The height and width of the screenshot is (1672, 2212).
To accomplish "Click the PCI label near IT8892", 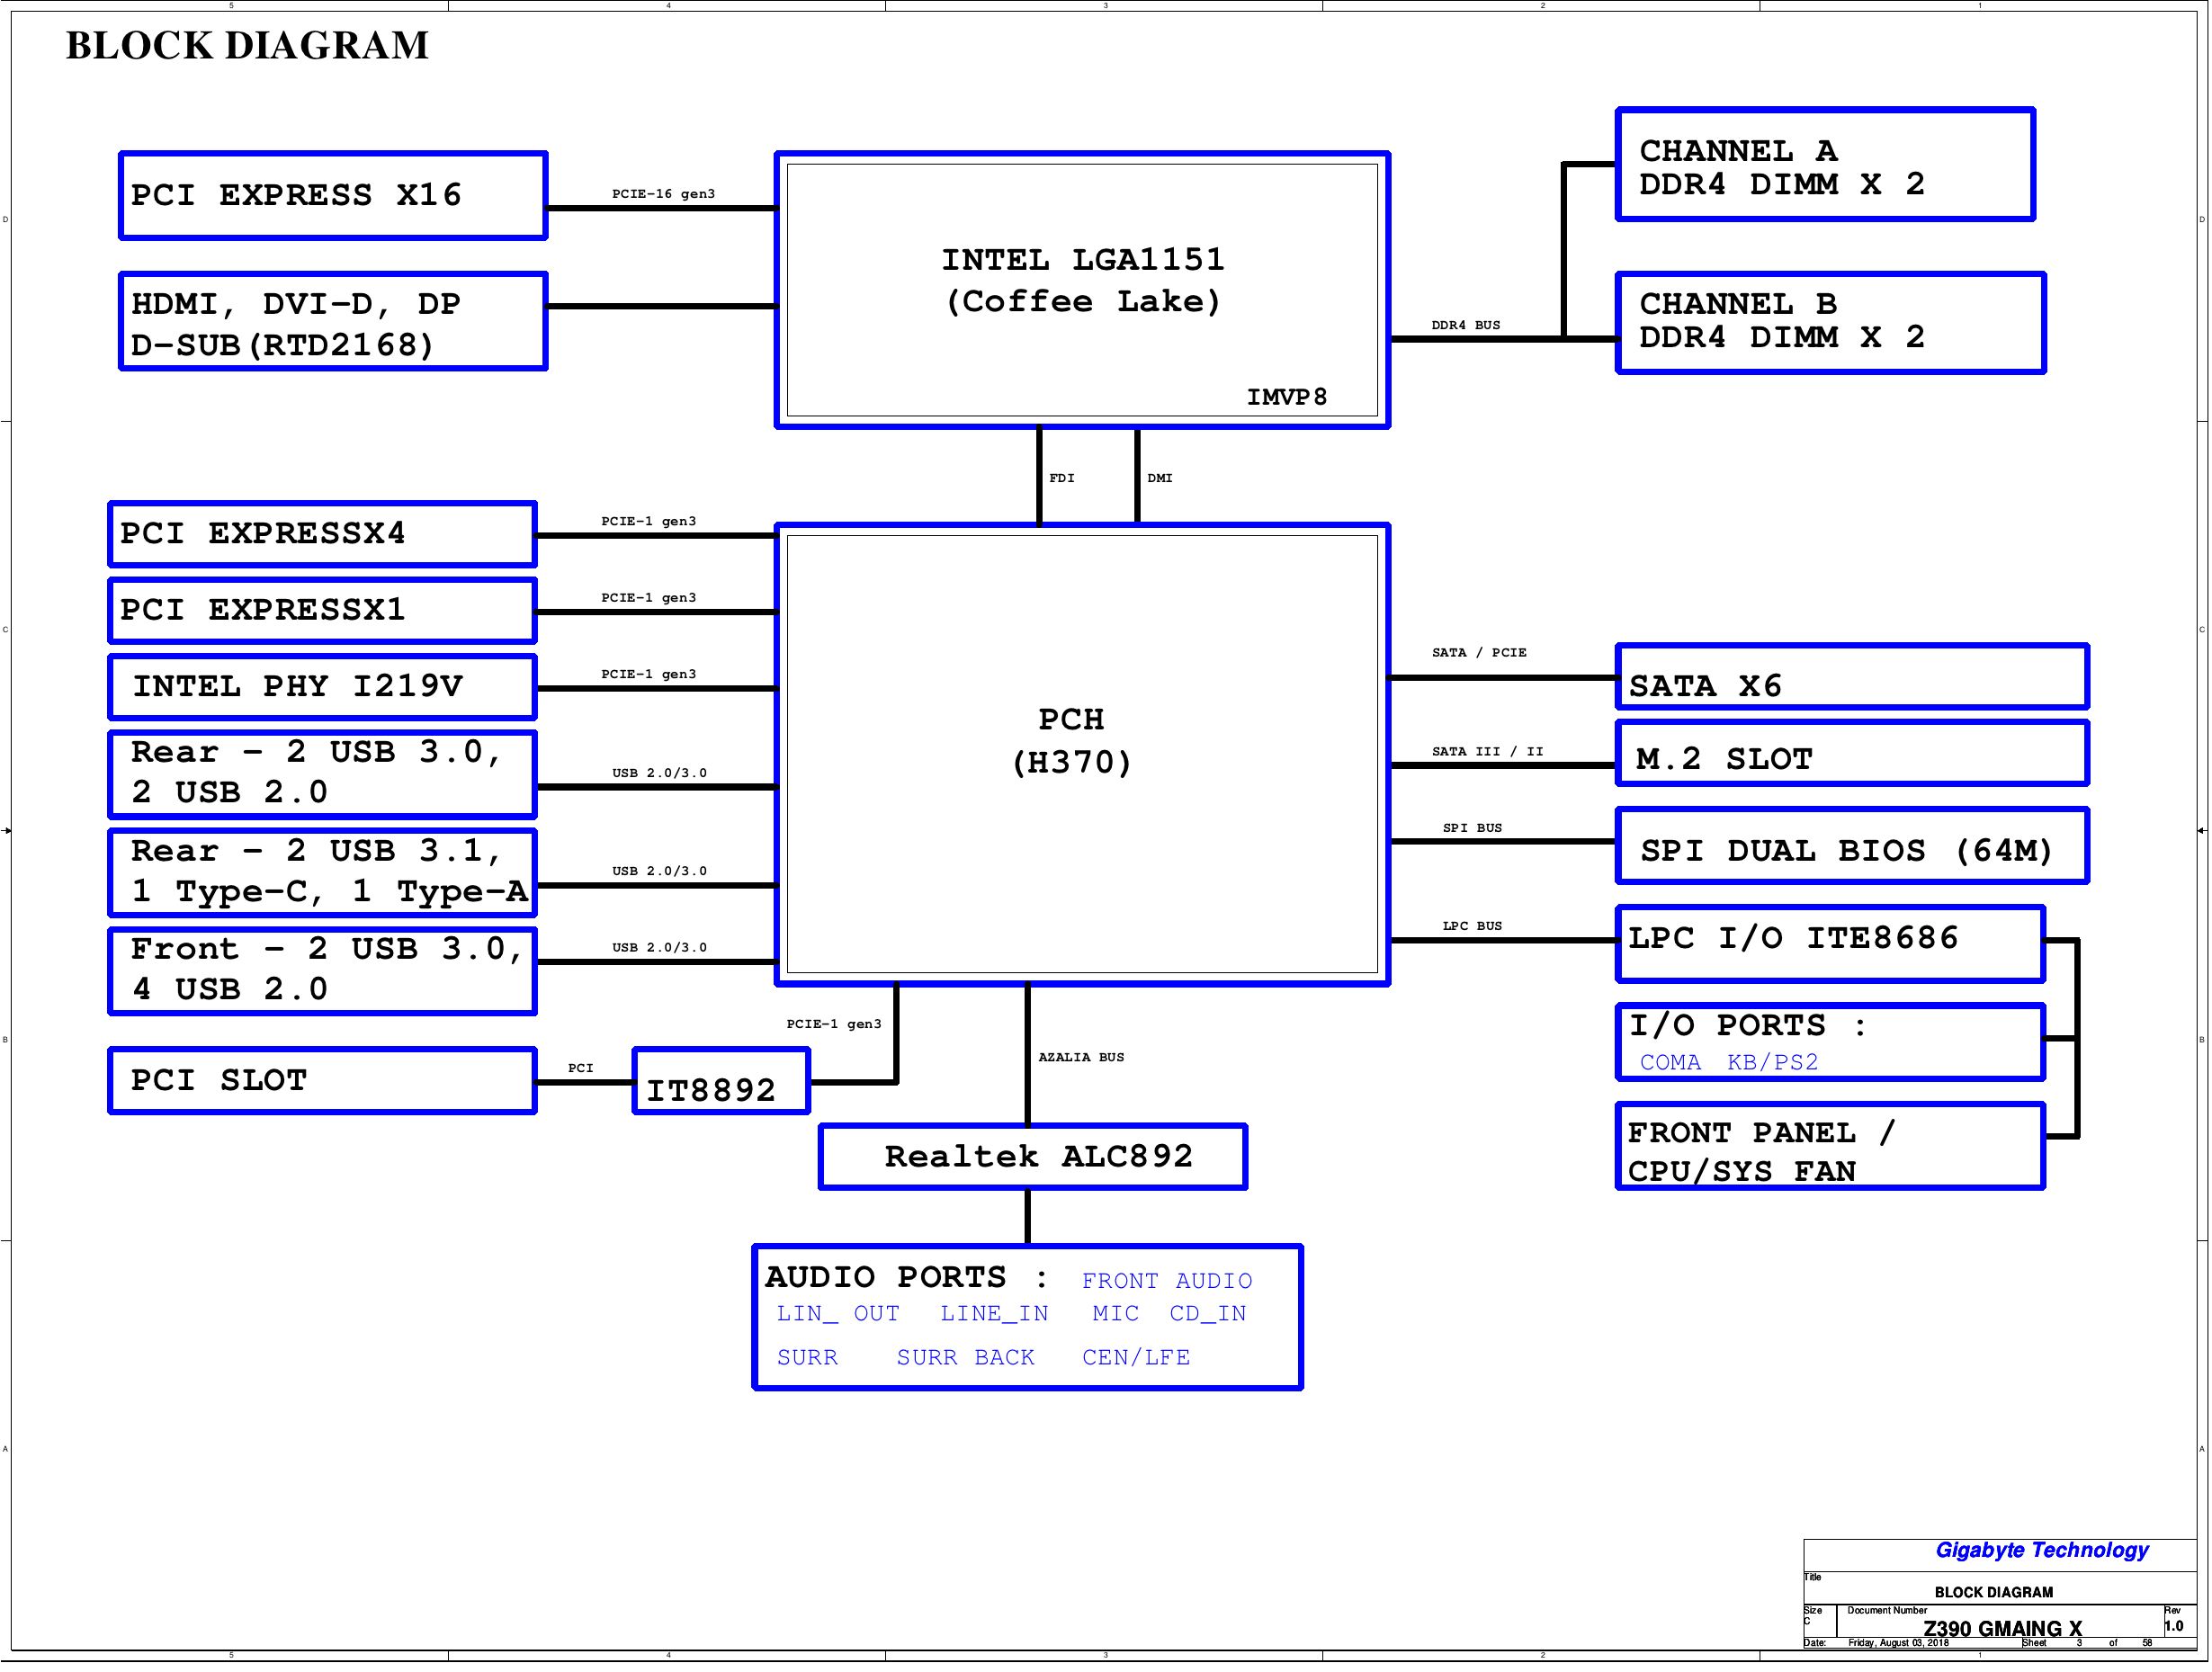I will [x=581, y=1068].
